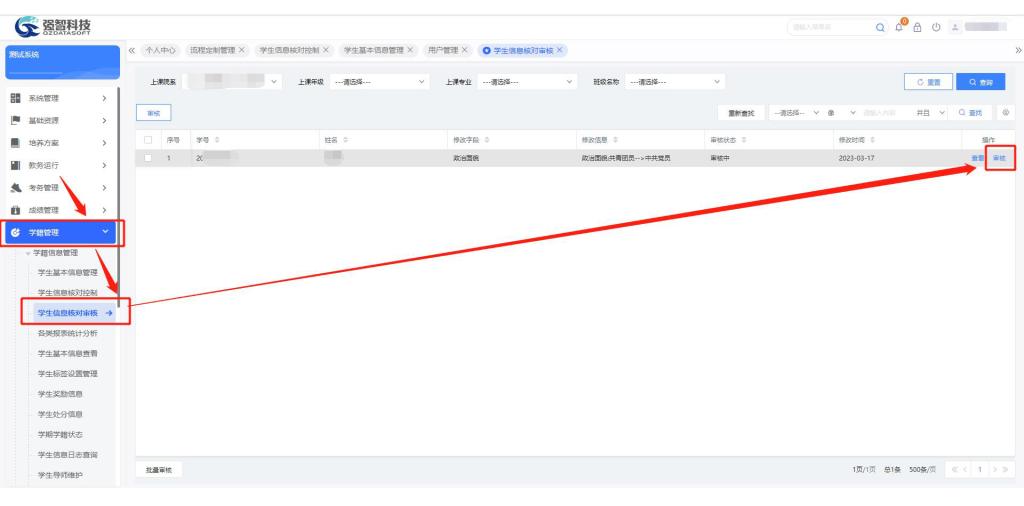Click the notification bell icon
Screen dimensions: 1024x506
901,27
